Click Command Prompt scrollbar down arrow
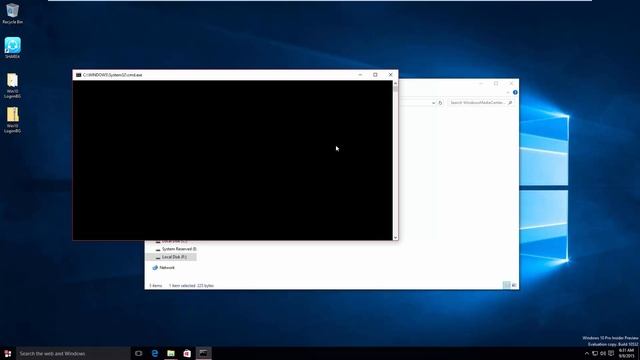640x360 pixels. click(x=395, y=237)
